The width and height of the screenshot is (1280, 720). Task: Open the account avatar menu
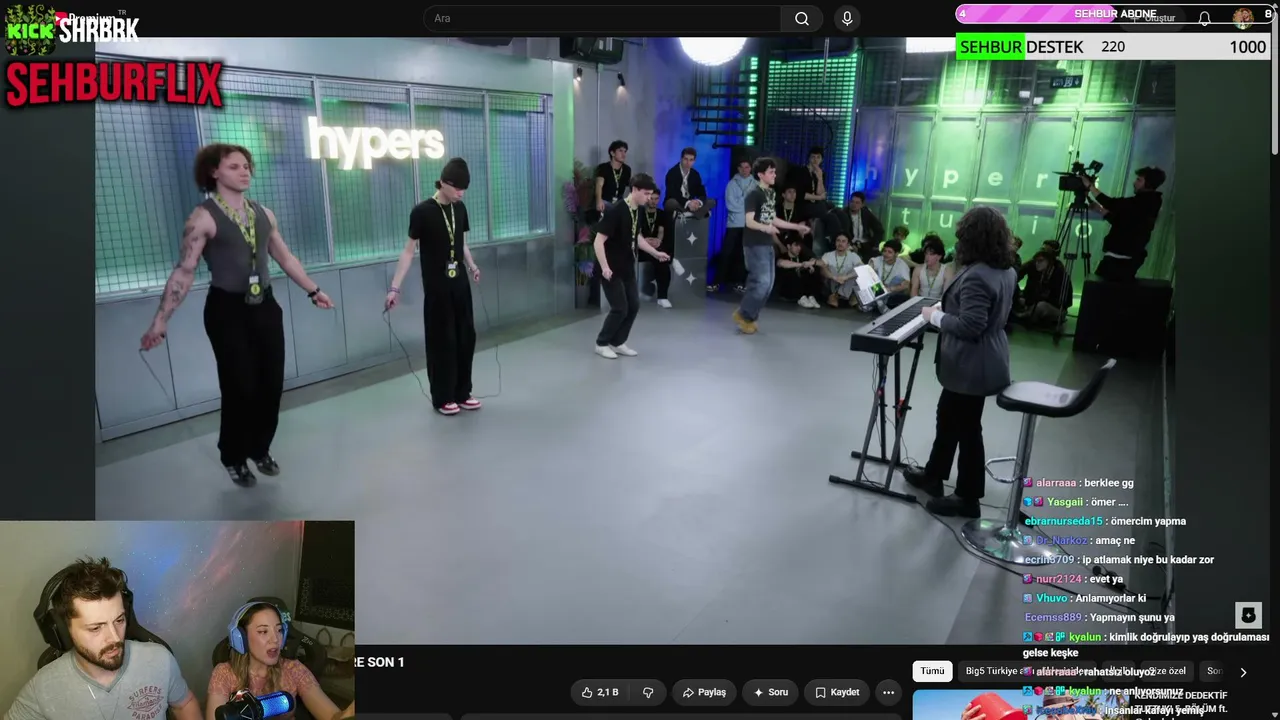click(1243, 18)
